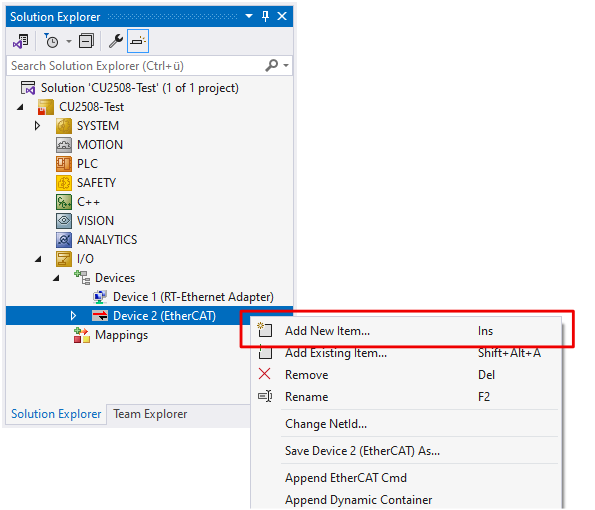Select the C++ tree label

(88, 202)
